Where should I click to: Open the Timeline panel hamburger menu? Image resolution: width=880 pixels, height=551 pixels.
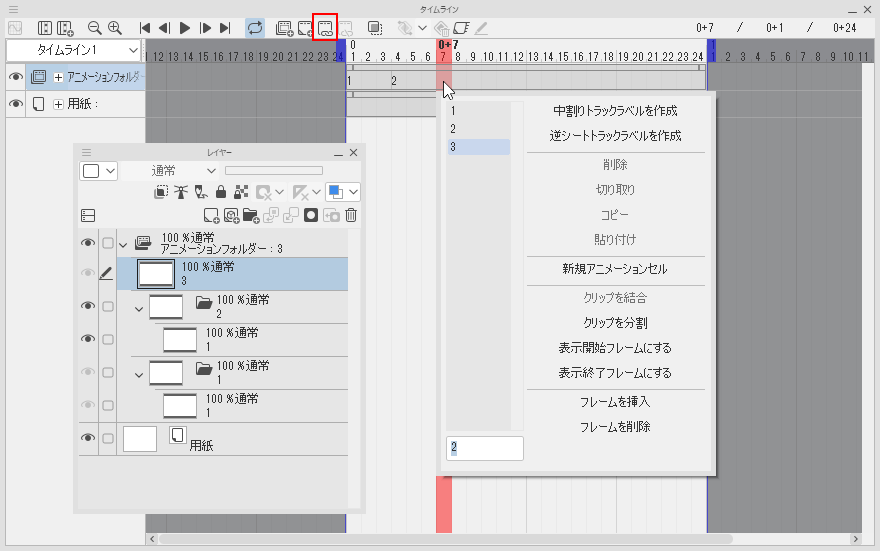tap(13, 10)
